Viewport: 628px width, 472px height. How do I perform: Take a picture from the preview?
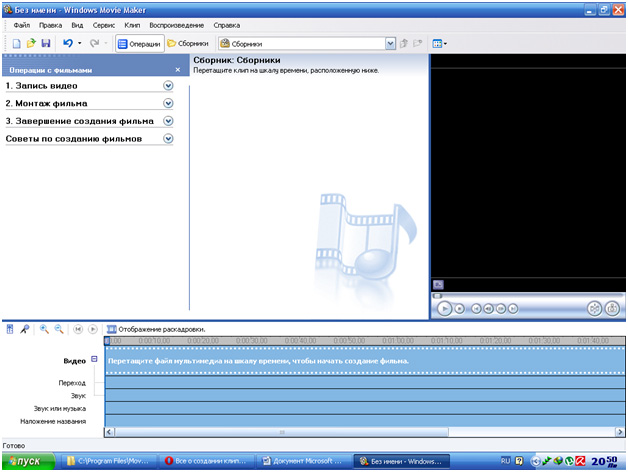[x=612, y=309]
